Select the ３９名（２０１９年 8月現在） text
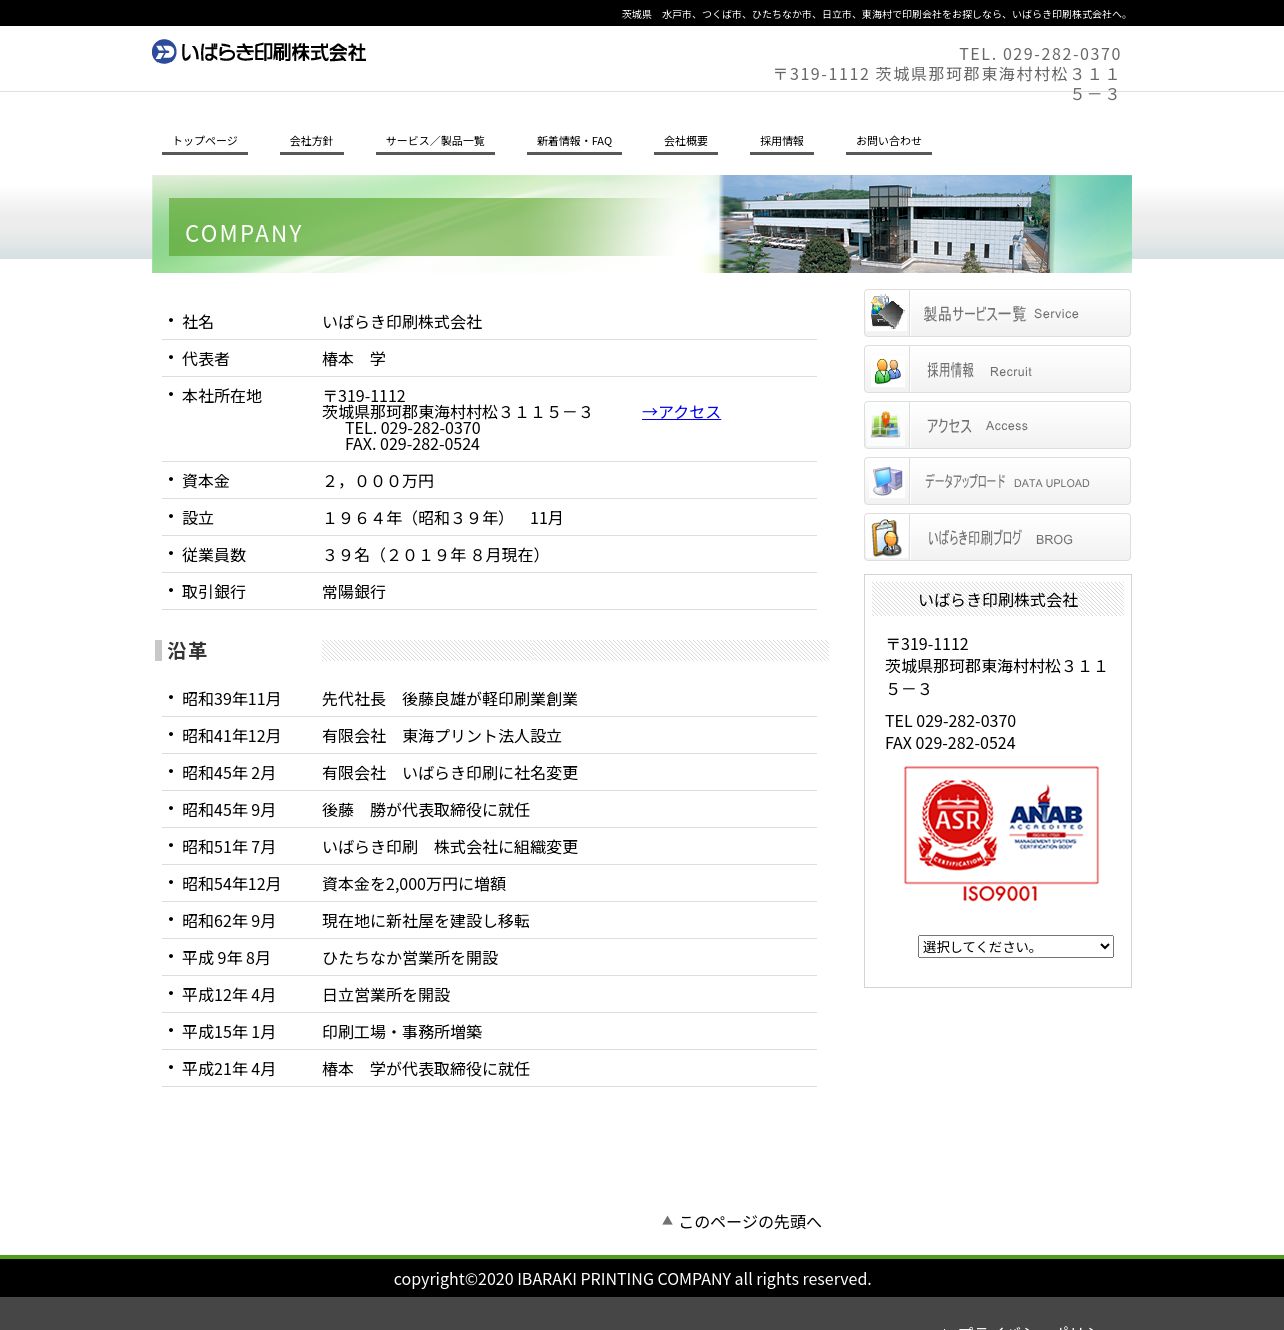This screenshot has height=1330, width=1284. point(435,555)
